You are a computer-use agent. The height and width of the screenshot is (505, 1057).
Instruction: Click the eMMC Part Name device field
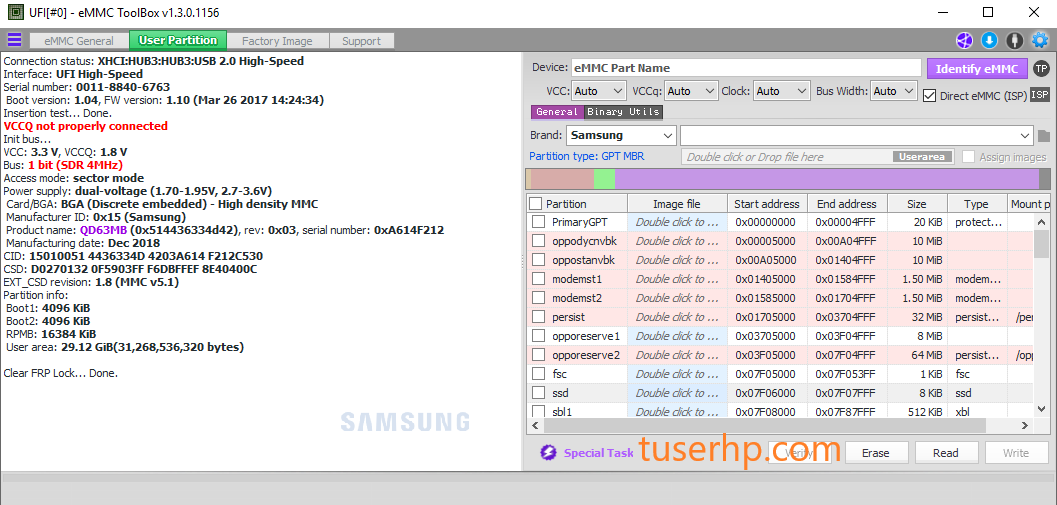point(746,68)
